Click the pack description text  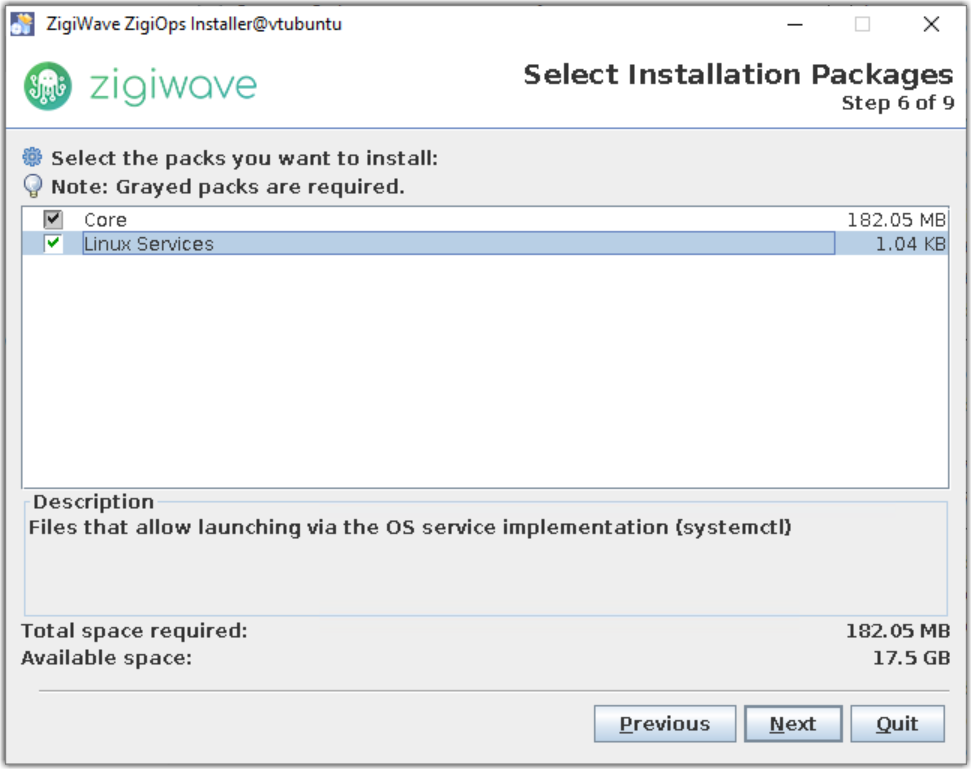(x=410, y=527)
